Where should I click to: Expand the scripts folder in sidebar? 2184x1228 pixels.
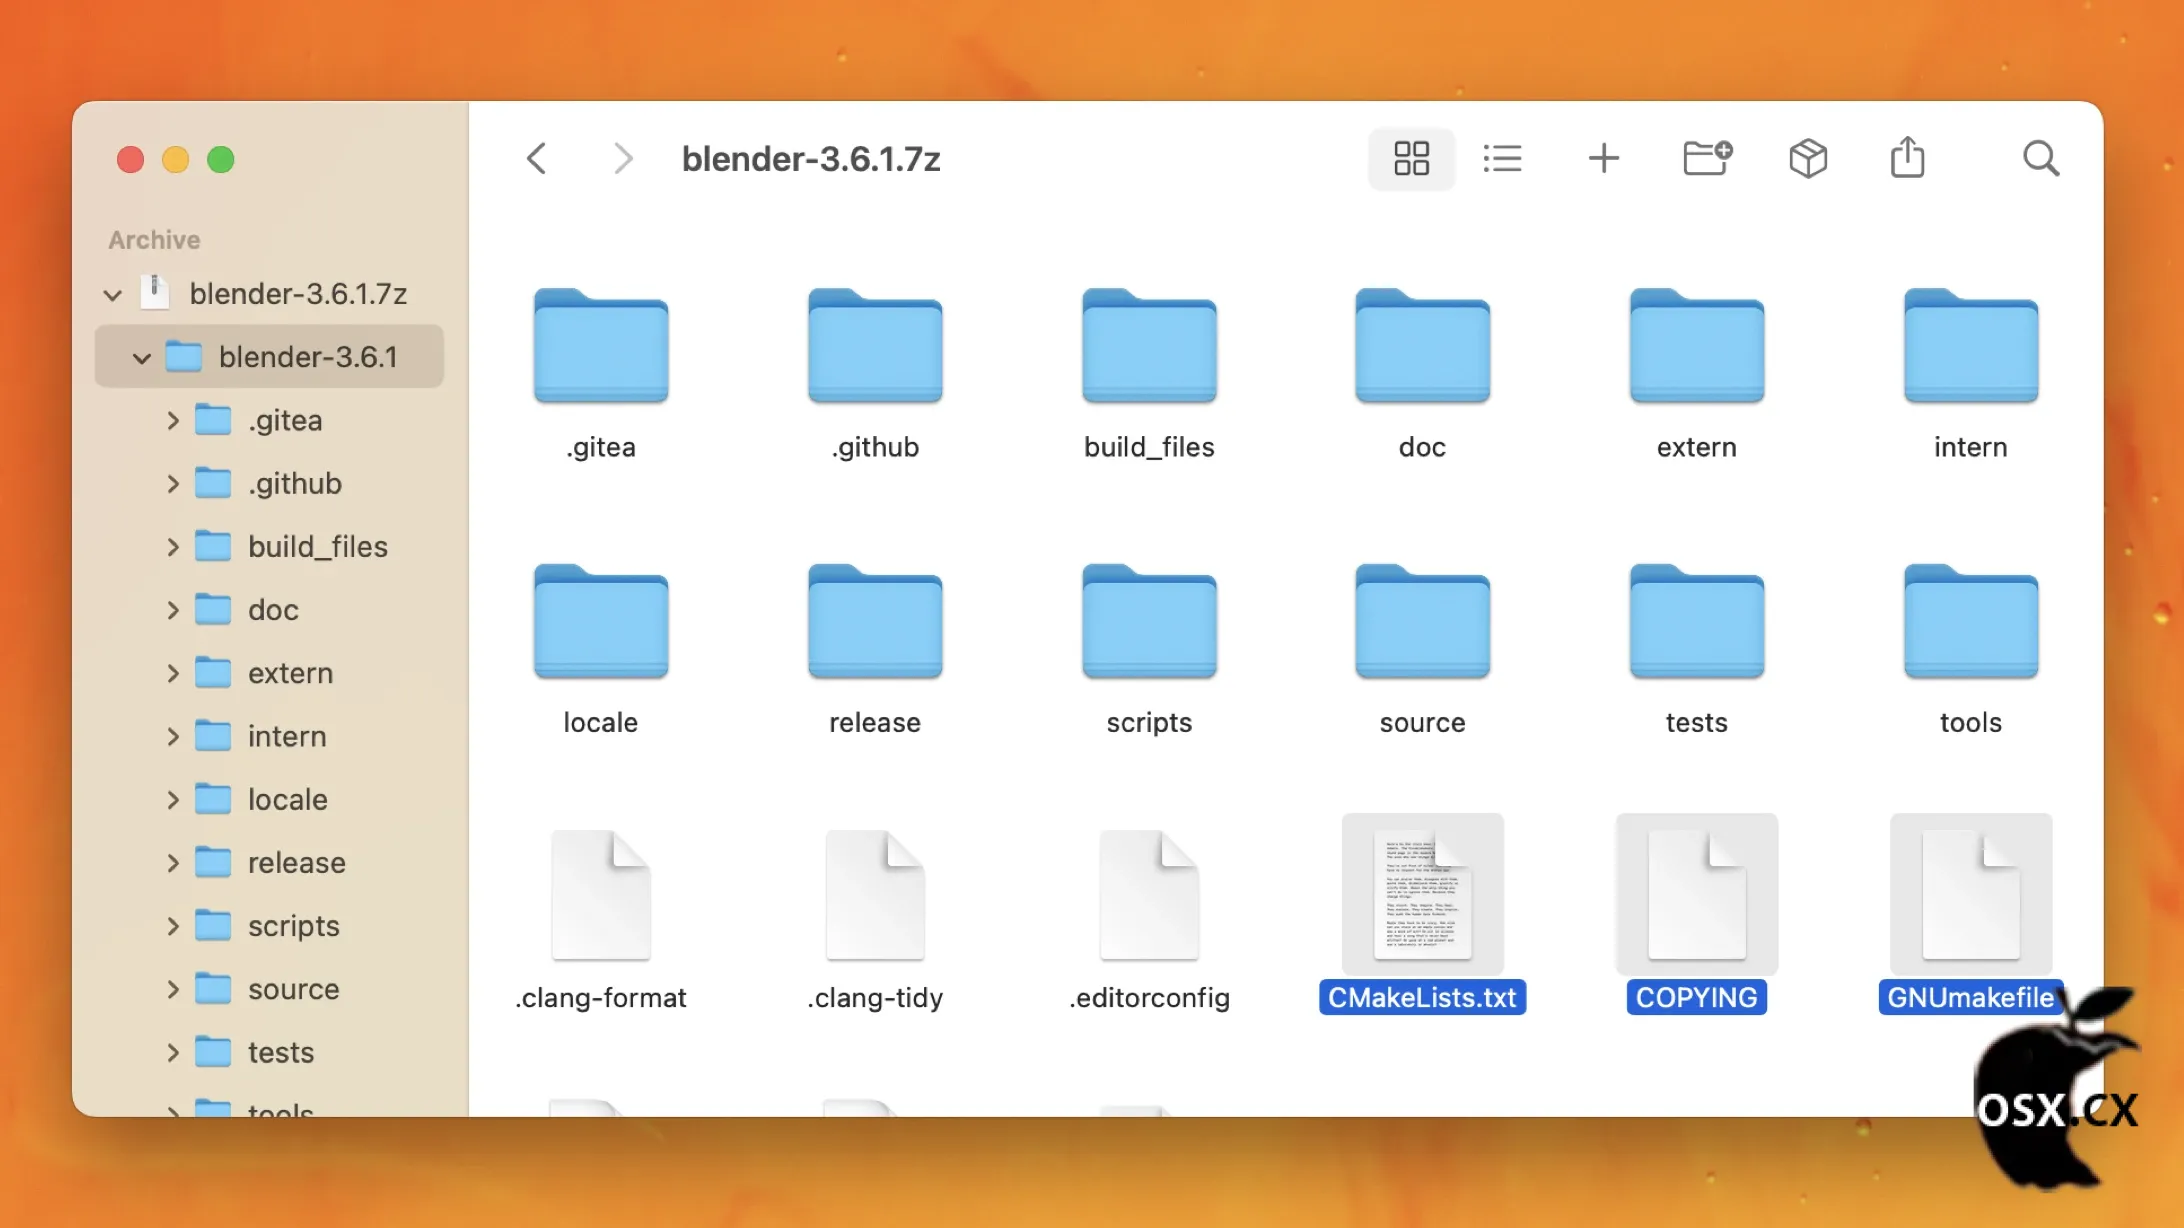coord(173,926)
